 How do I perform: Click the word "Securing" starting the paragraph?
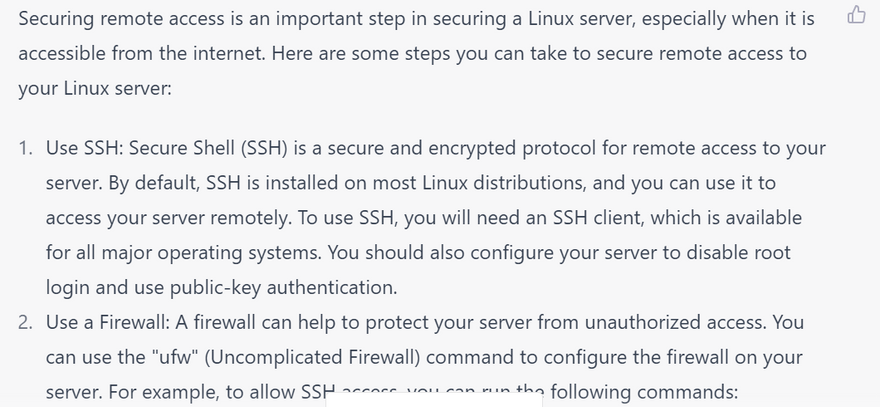(56, 18)
